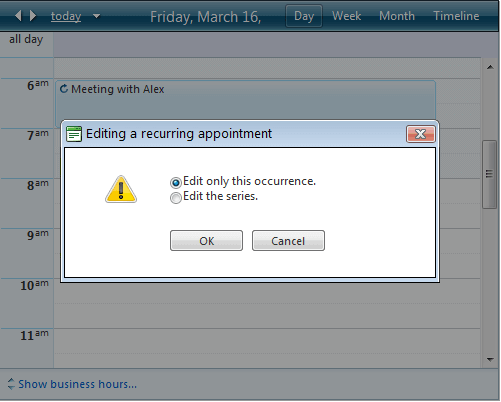The height and width of the screenshot is (402, 501).
Task: Go to the next day arrow
Action: tap(33, 16)
